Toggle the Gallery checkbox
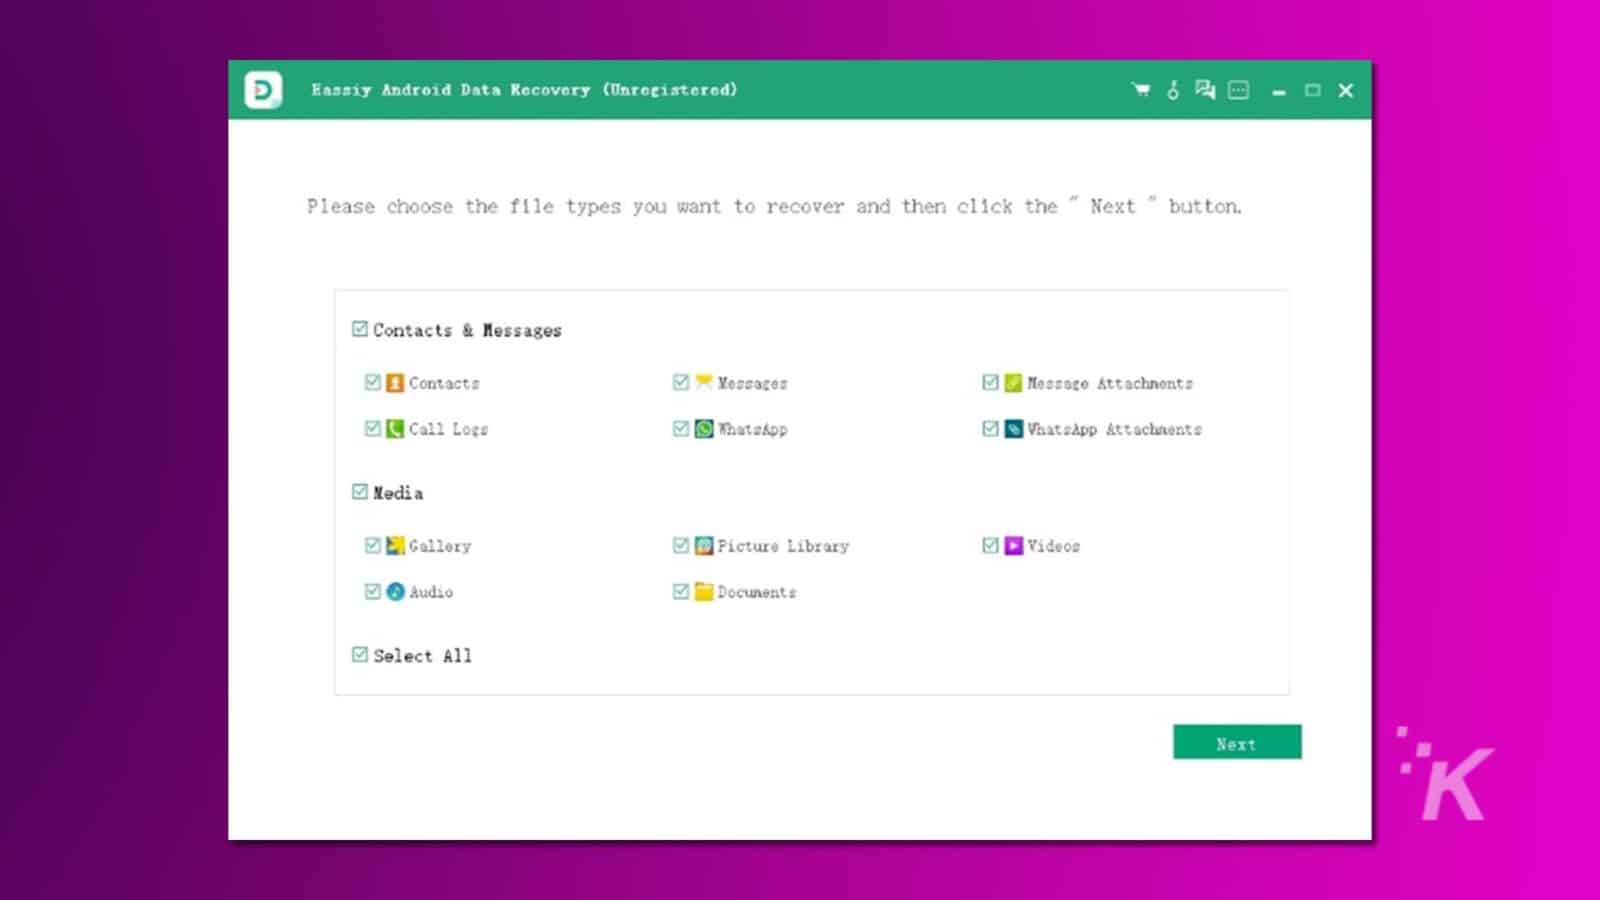Viewport: 1600px width, 900px height. coord(373,545)
